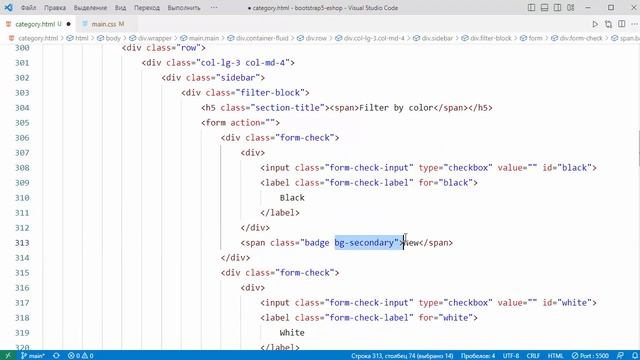Click "filter-block" class value on line 303

pyautogui.click(x=270, y=93)
